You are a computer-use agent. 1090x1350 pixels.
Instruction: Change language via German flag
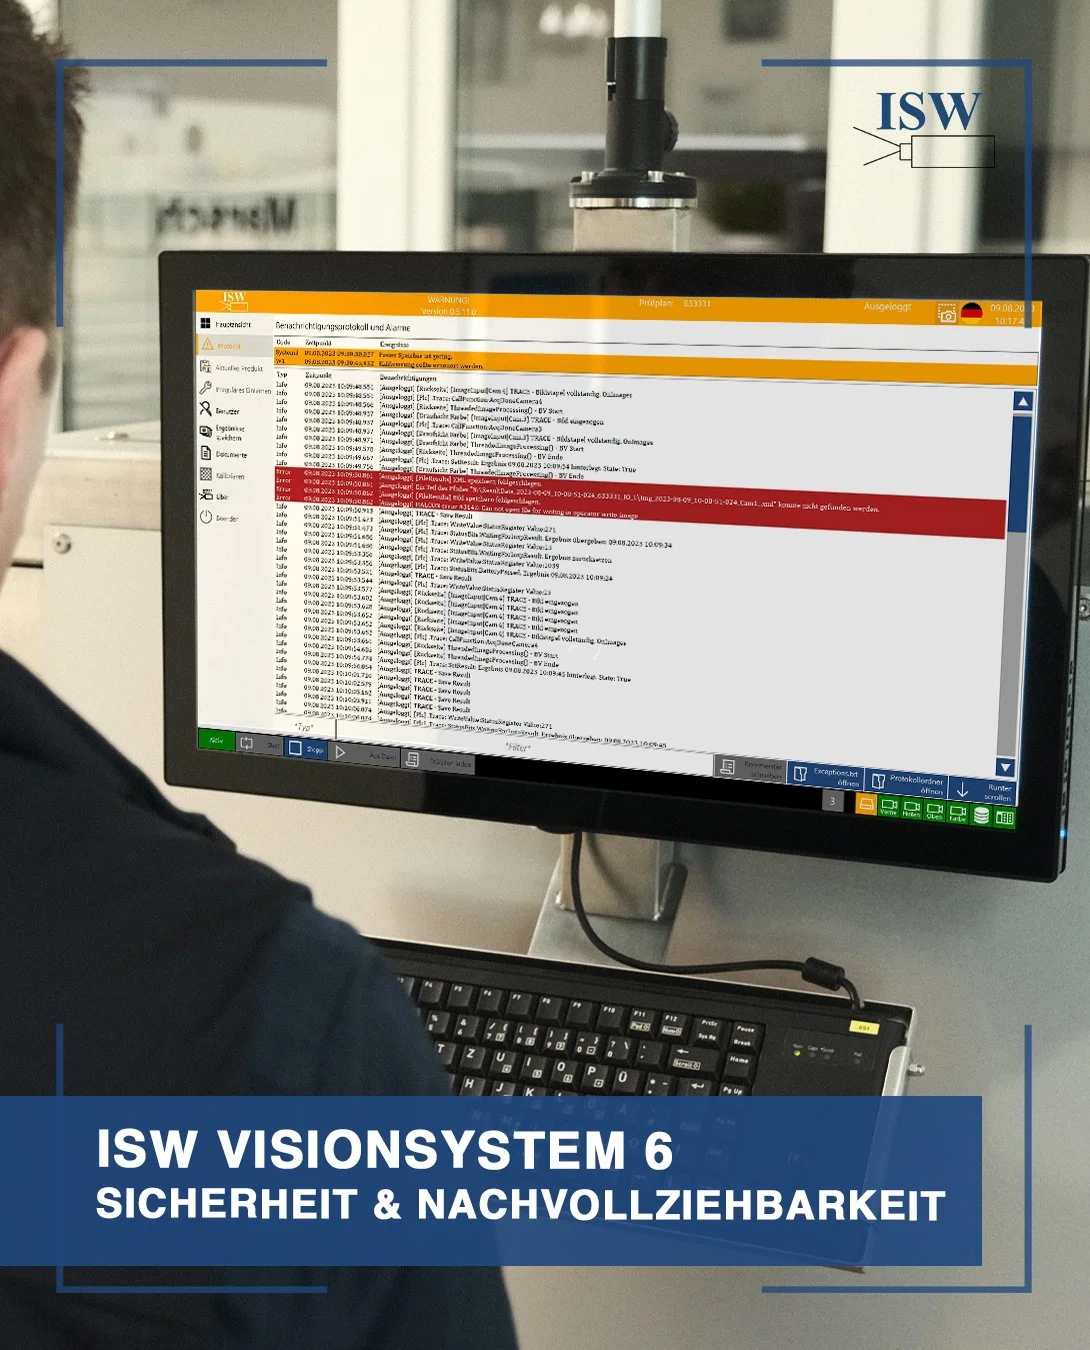pyautogui.click(x=972, y=313)
